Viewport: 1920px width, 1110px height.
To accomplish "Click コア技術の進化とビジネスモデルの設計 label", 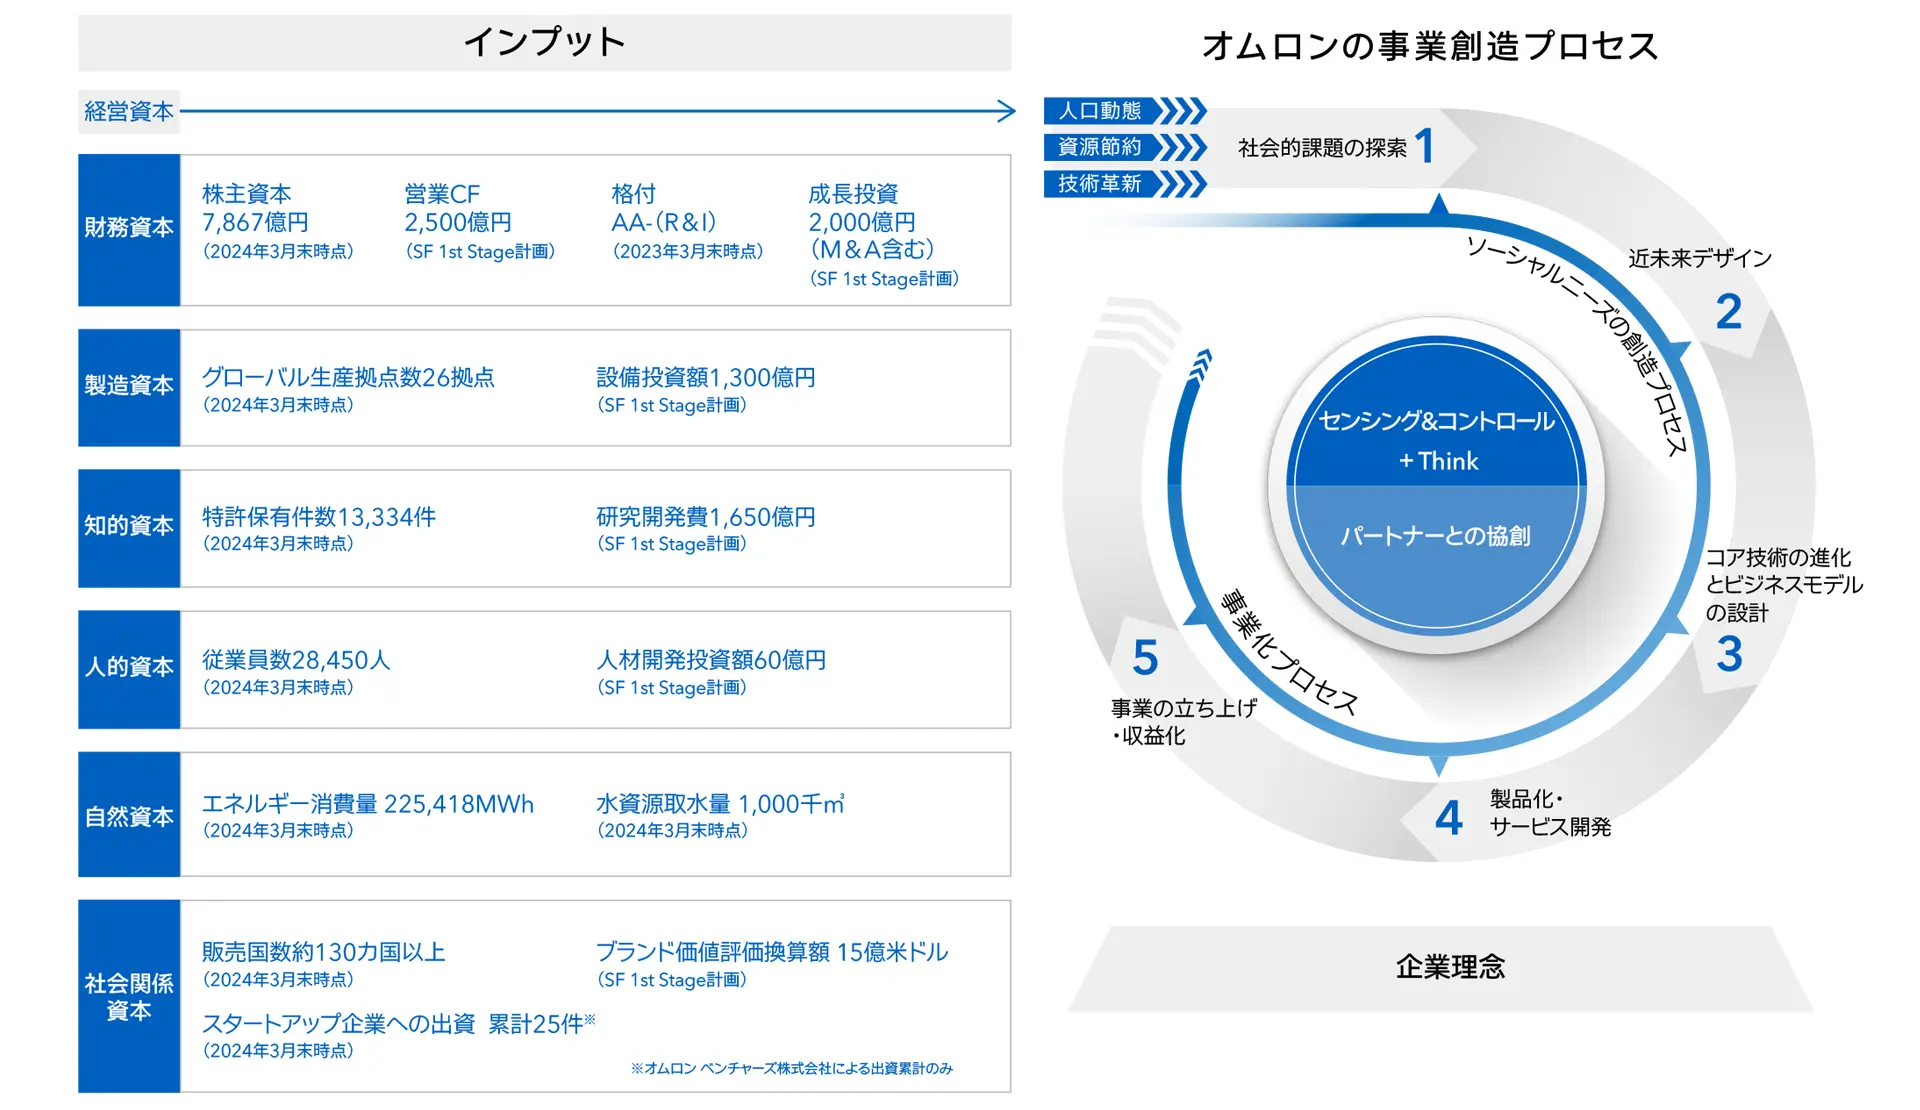I will 1784,585.
